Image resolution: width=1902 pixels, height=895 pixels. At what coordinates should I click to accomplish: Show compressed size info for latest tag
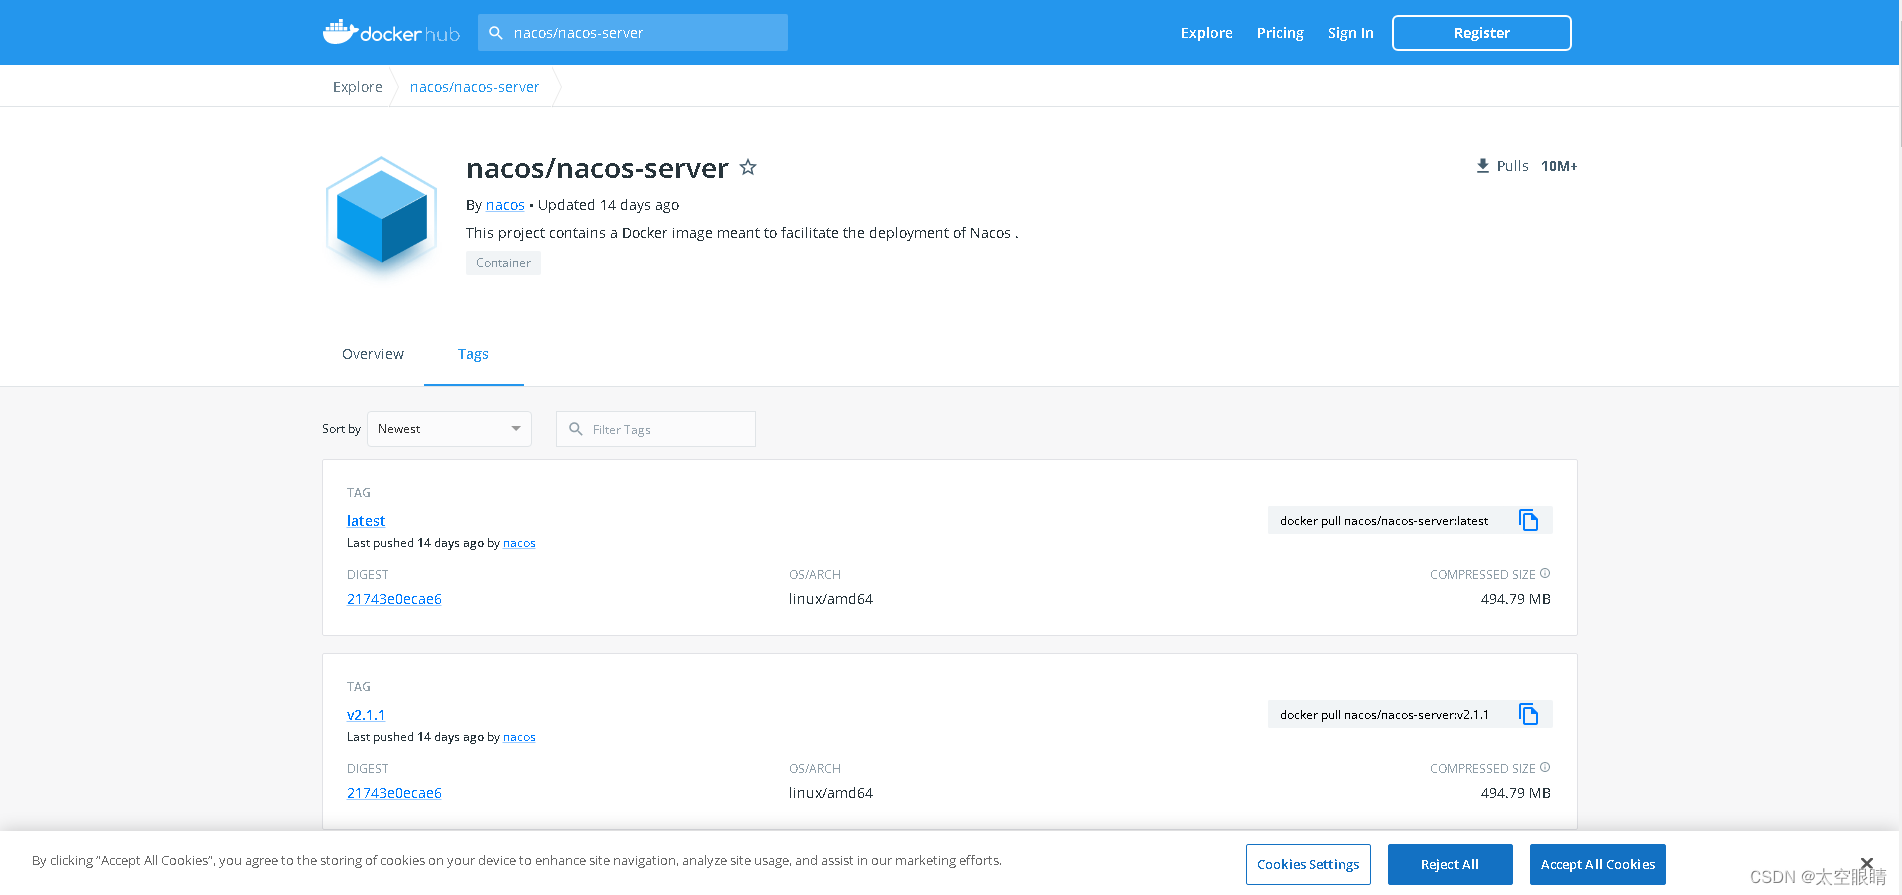pos(1545,573)
